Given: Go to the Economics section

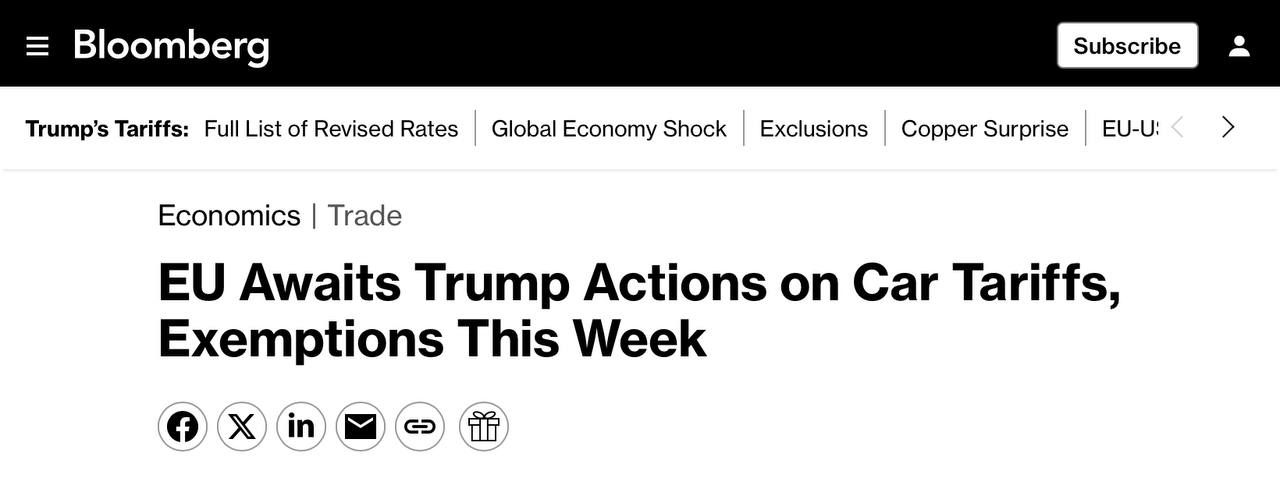Looking at the screenshot, I should (x=229, y=216).
